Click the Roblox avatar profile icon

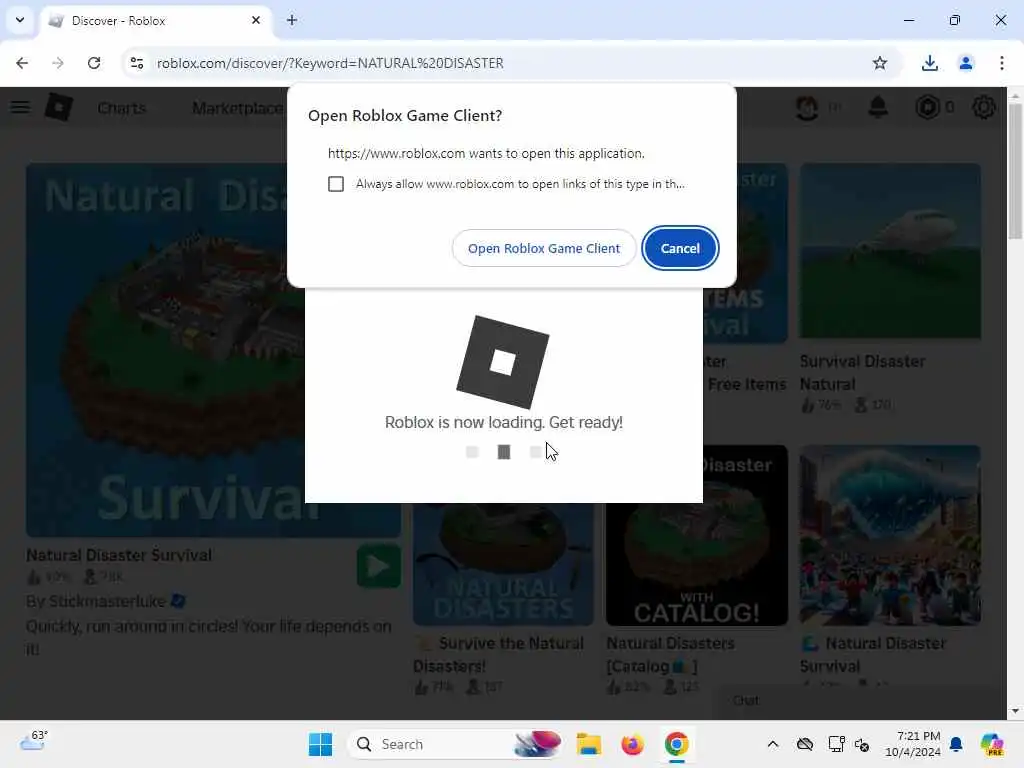[807, 107]
